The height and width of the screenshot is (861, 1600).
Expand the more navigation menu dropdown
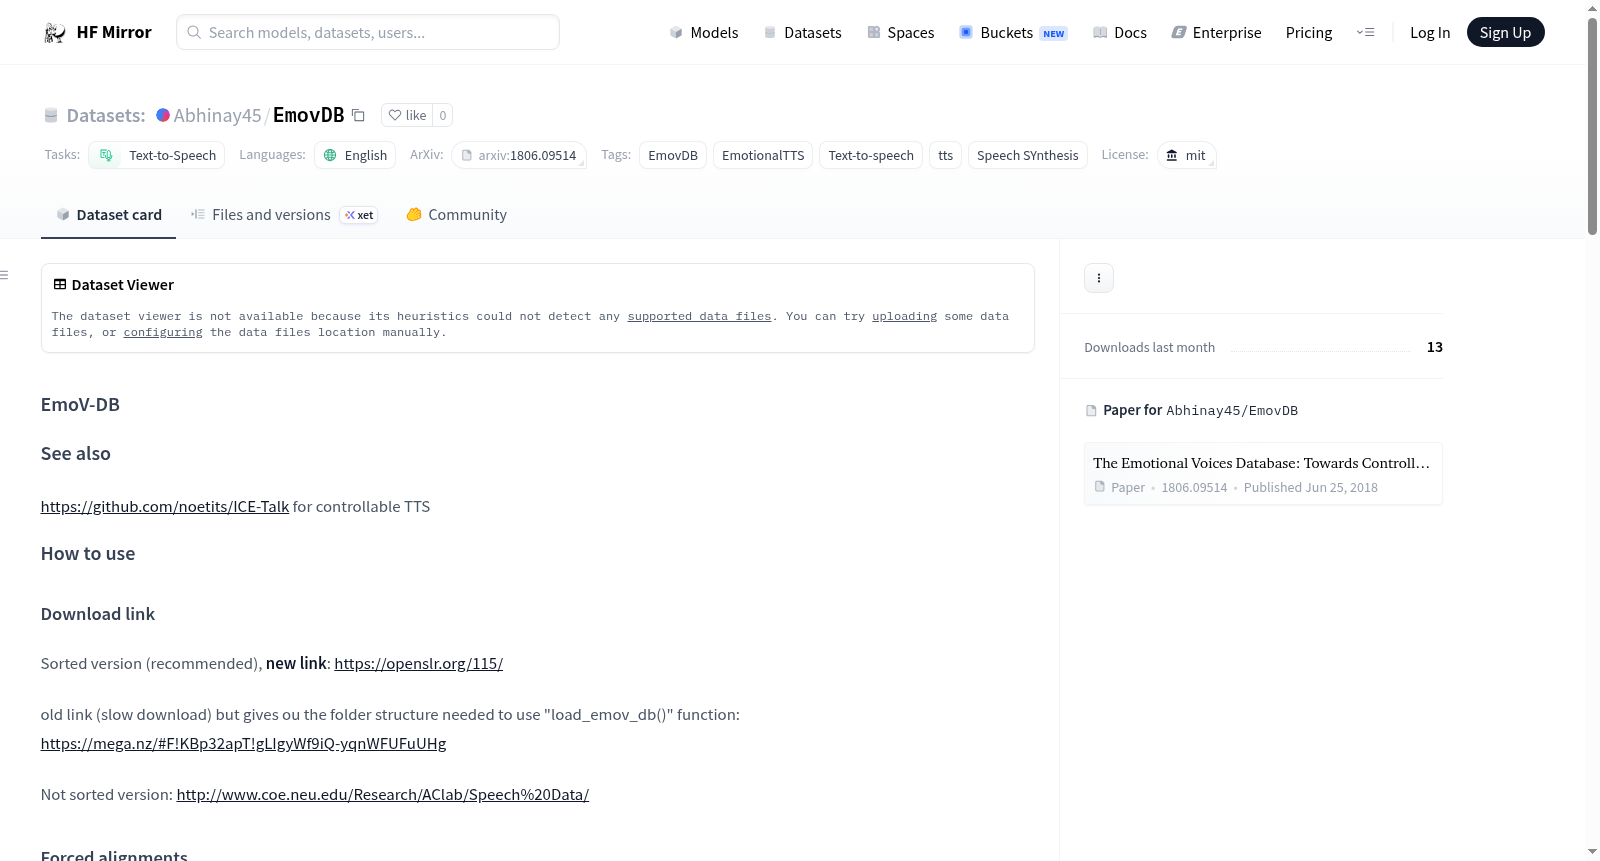pos(1365,32)
